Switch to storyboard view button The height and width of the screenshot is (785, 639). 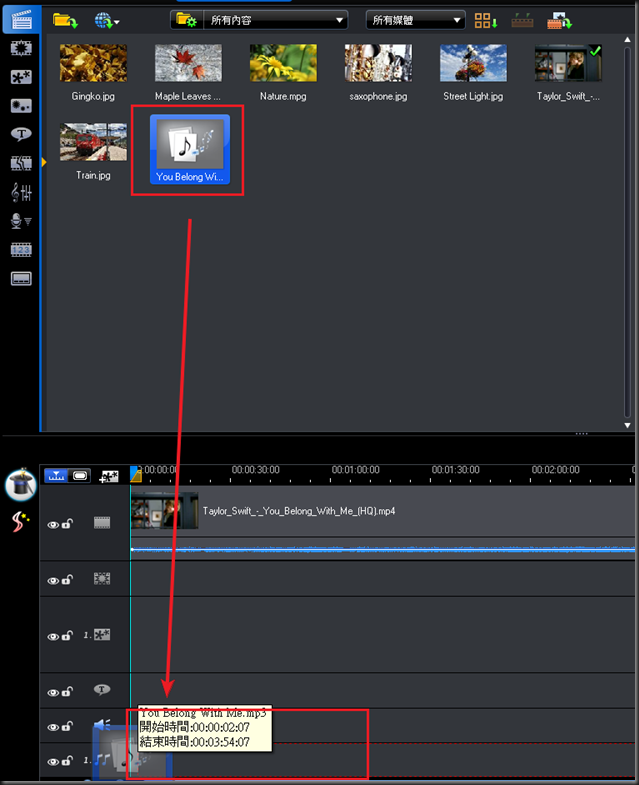[x=80, y=475]
